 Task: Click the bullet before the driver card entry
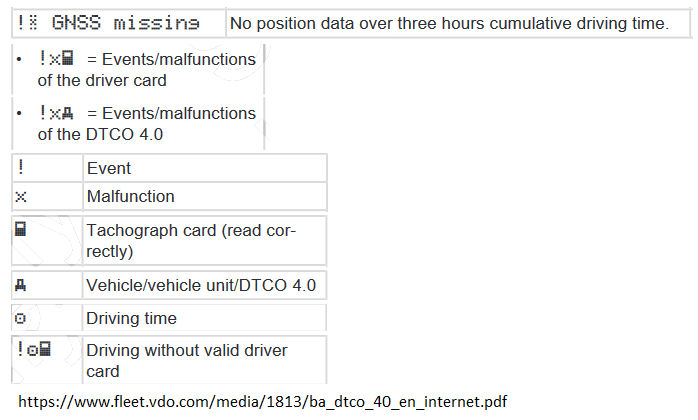coord(19,59)
